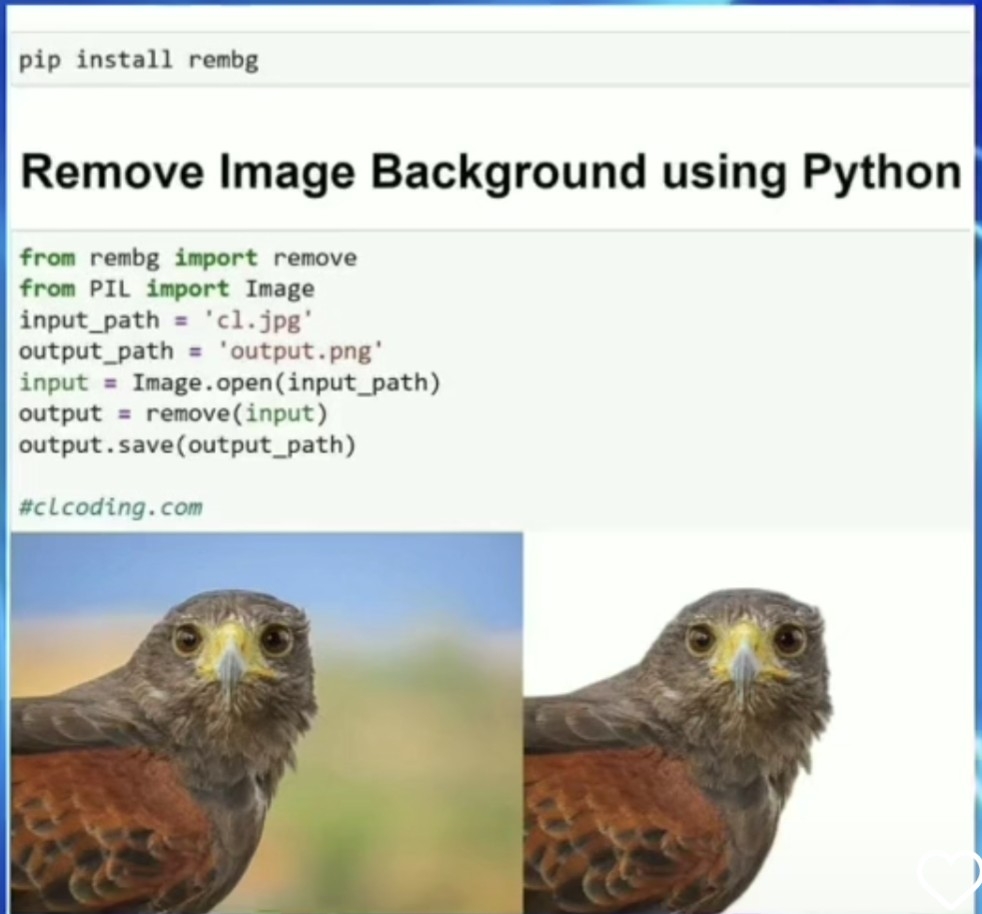Screen dimensions: 982x914
Task: Tap the heart like icon
Action: (x=949, y=875)
